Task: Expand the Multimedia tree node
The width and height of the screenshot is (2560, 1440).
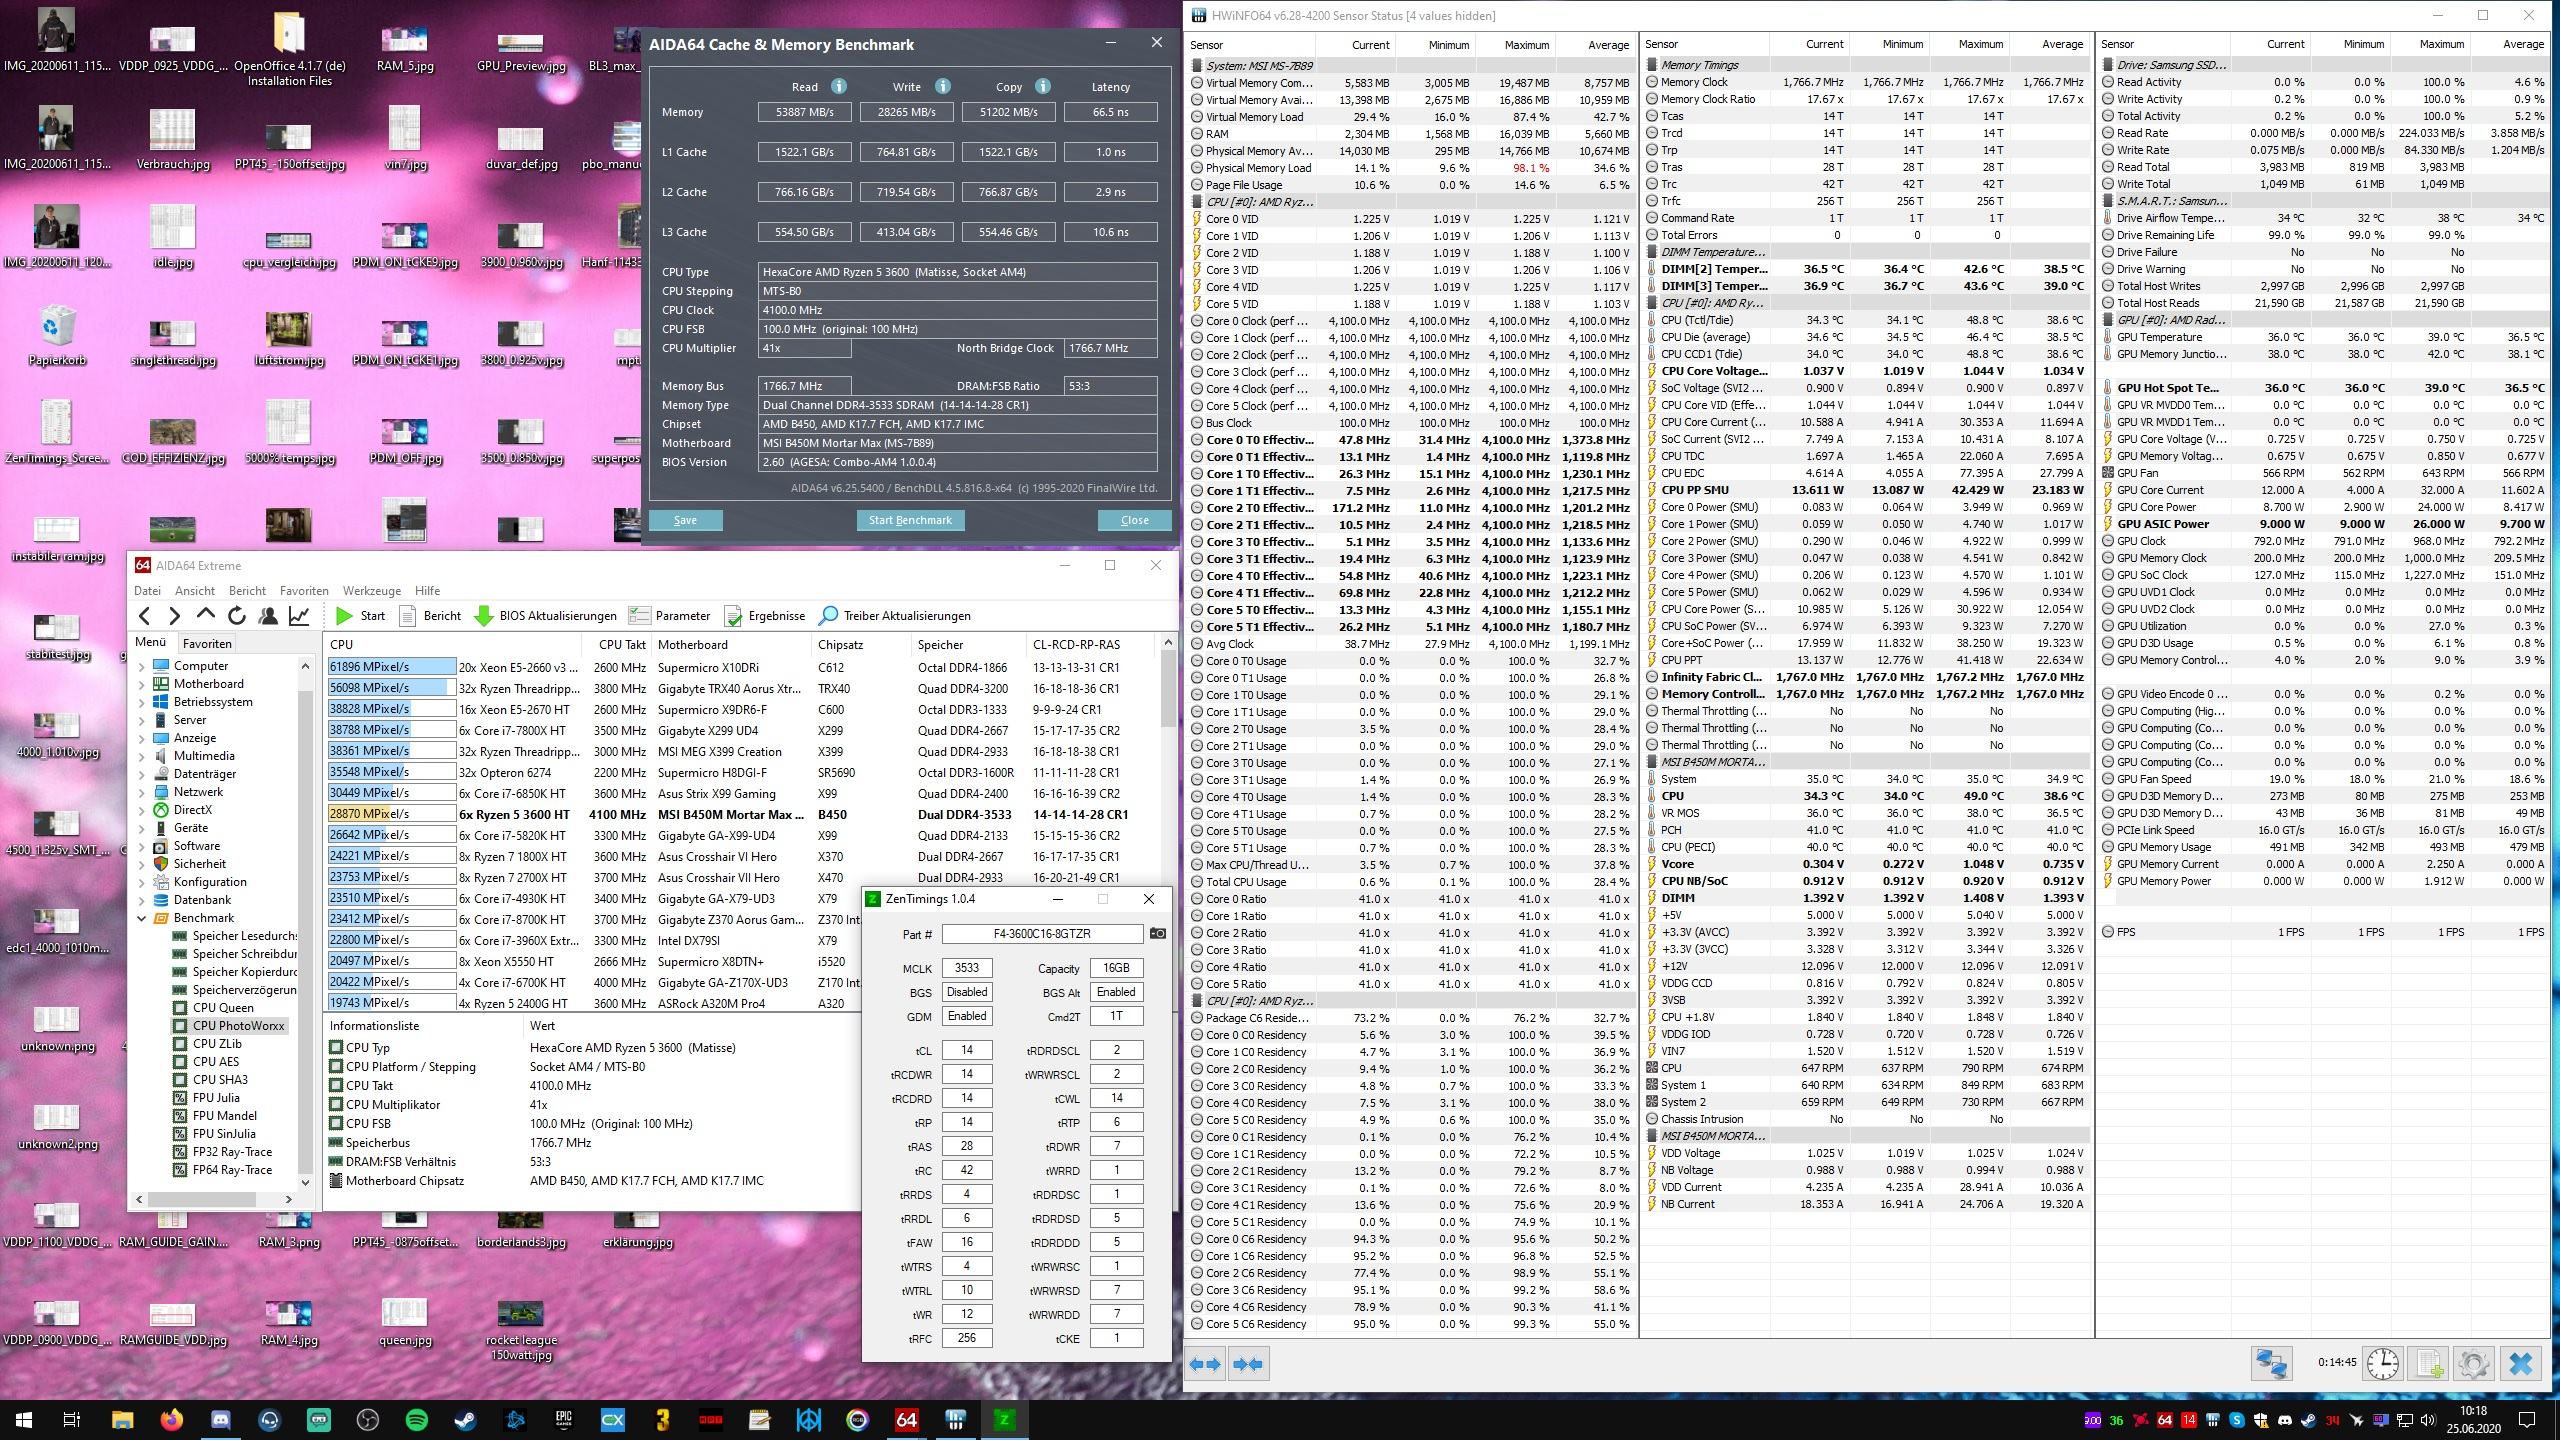Action: coord(142,756)
